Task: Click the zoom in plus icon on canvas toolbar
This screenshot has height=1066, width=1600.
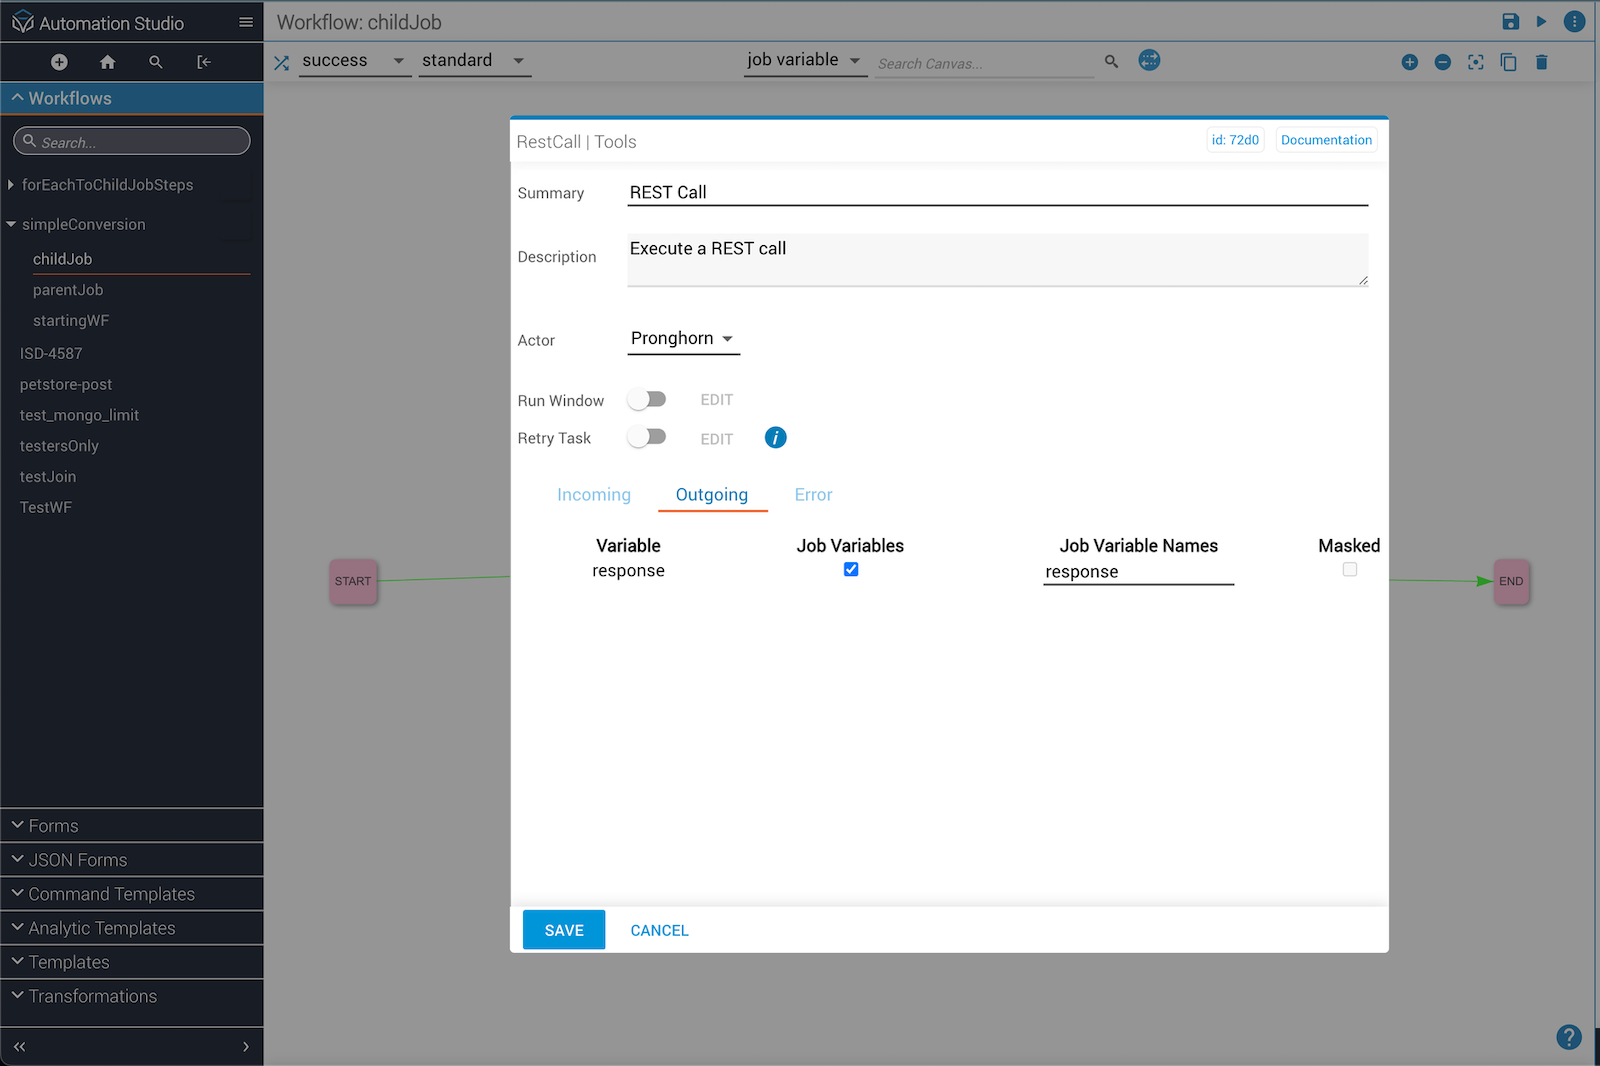Action: tap(1409, 62)
